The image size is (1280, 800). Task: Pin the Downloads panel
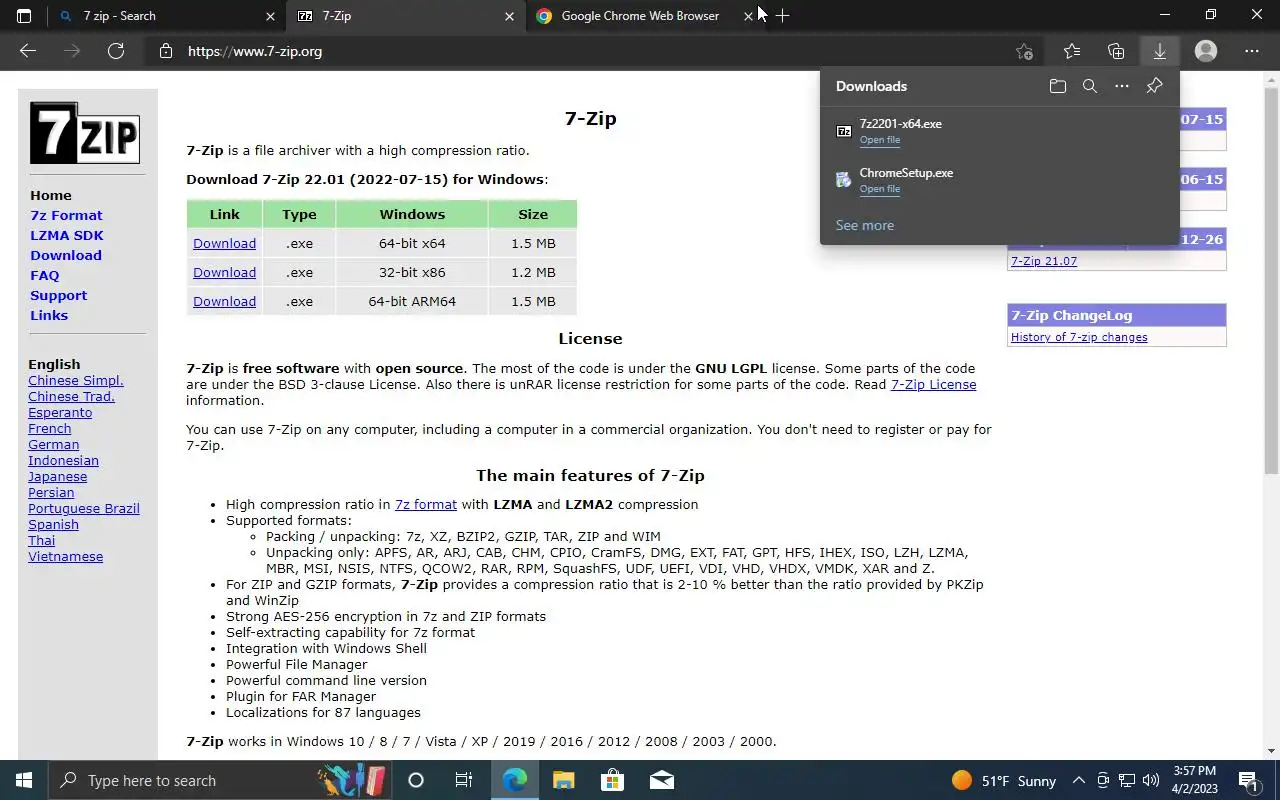point(1154,86)
